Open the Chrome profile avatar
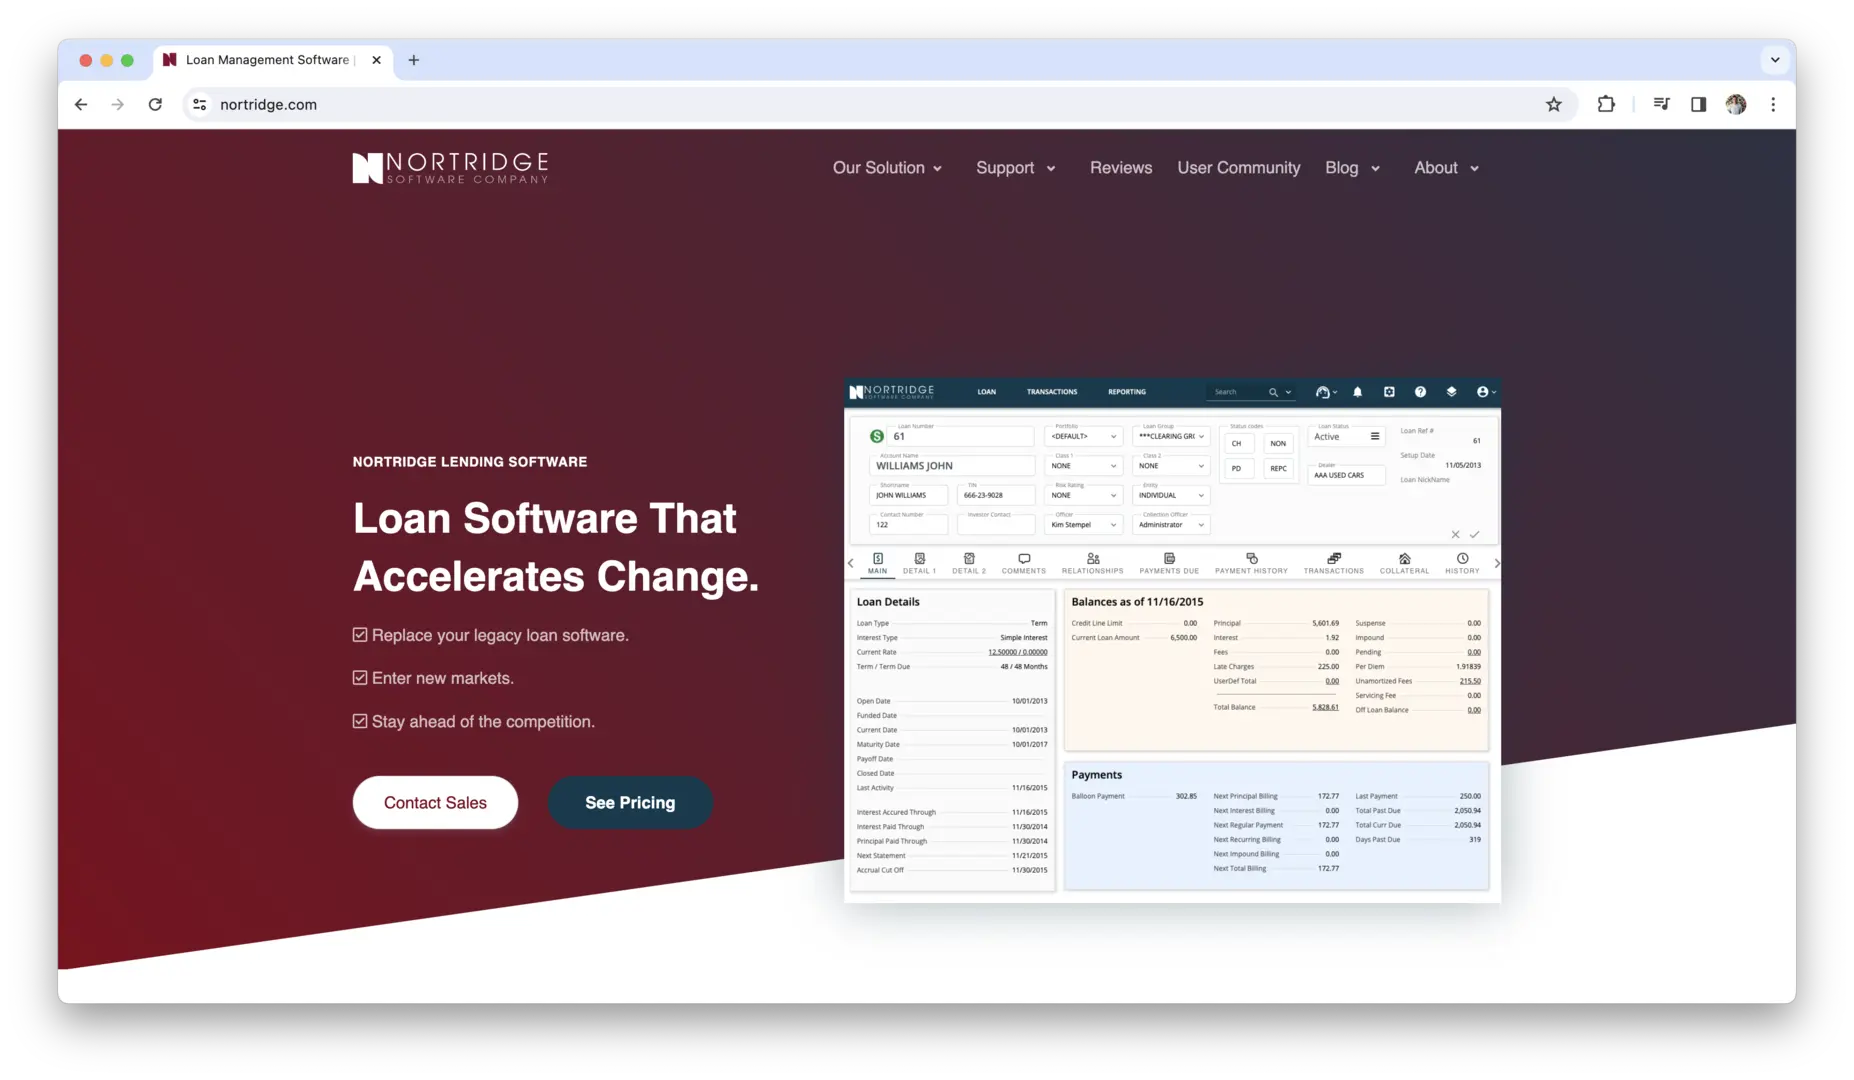Image resolution: width=1854 pixels, height=1080 pixels. point(1736,104)
